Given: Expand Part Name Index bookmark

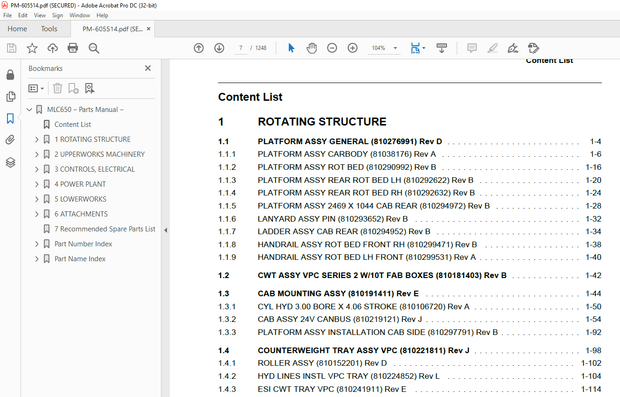Looking at the screenshot, I should tap(37, 259).
